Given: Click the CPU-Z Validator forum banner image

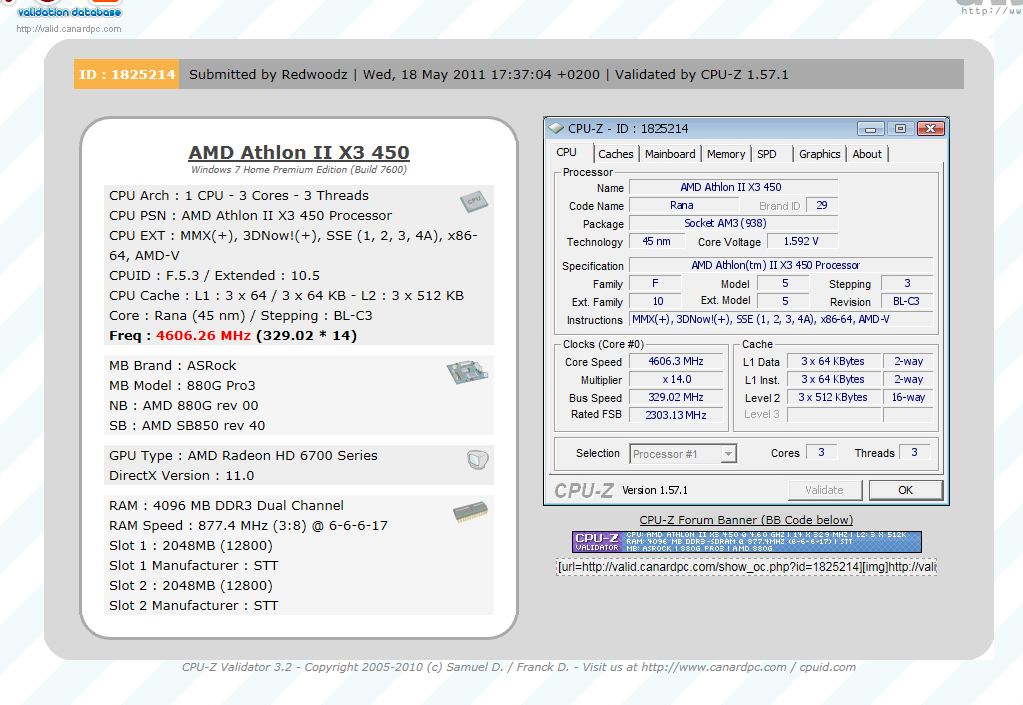Looking at the screenshot, I should coord(746,542).
